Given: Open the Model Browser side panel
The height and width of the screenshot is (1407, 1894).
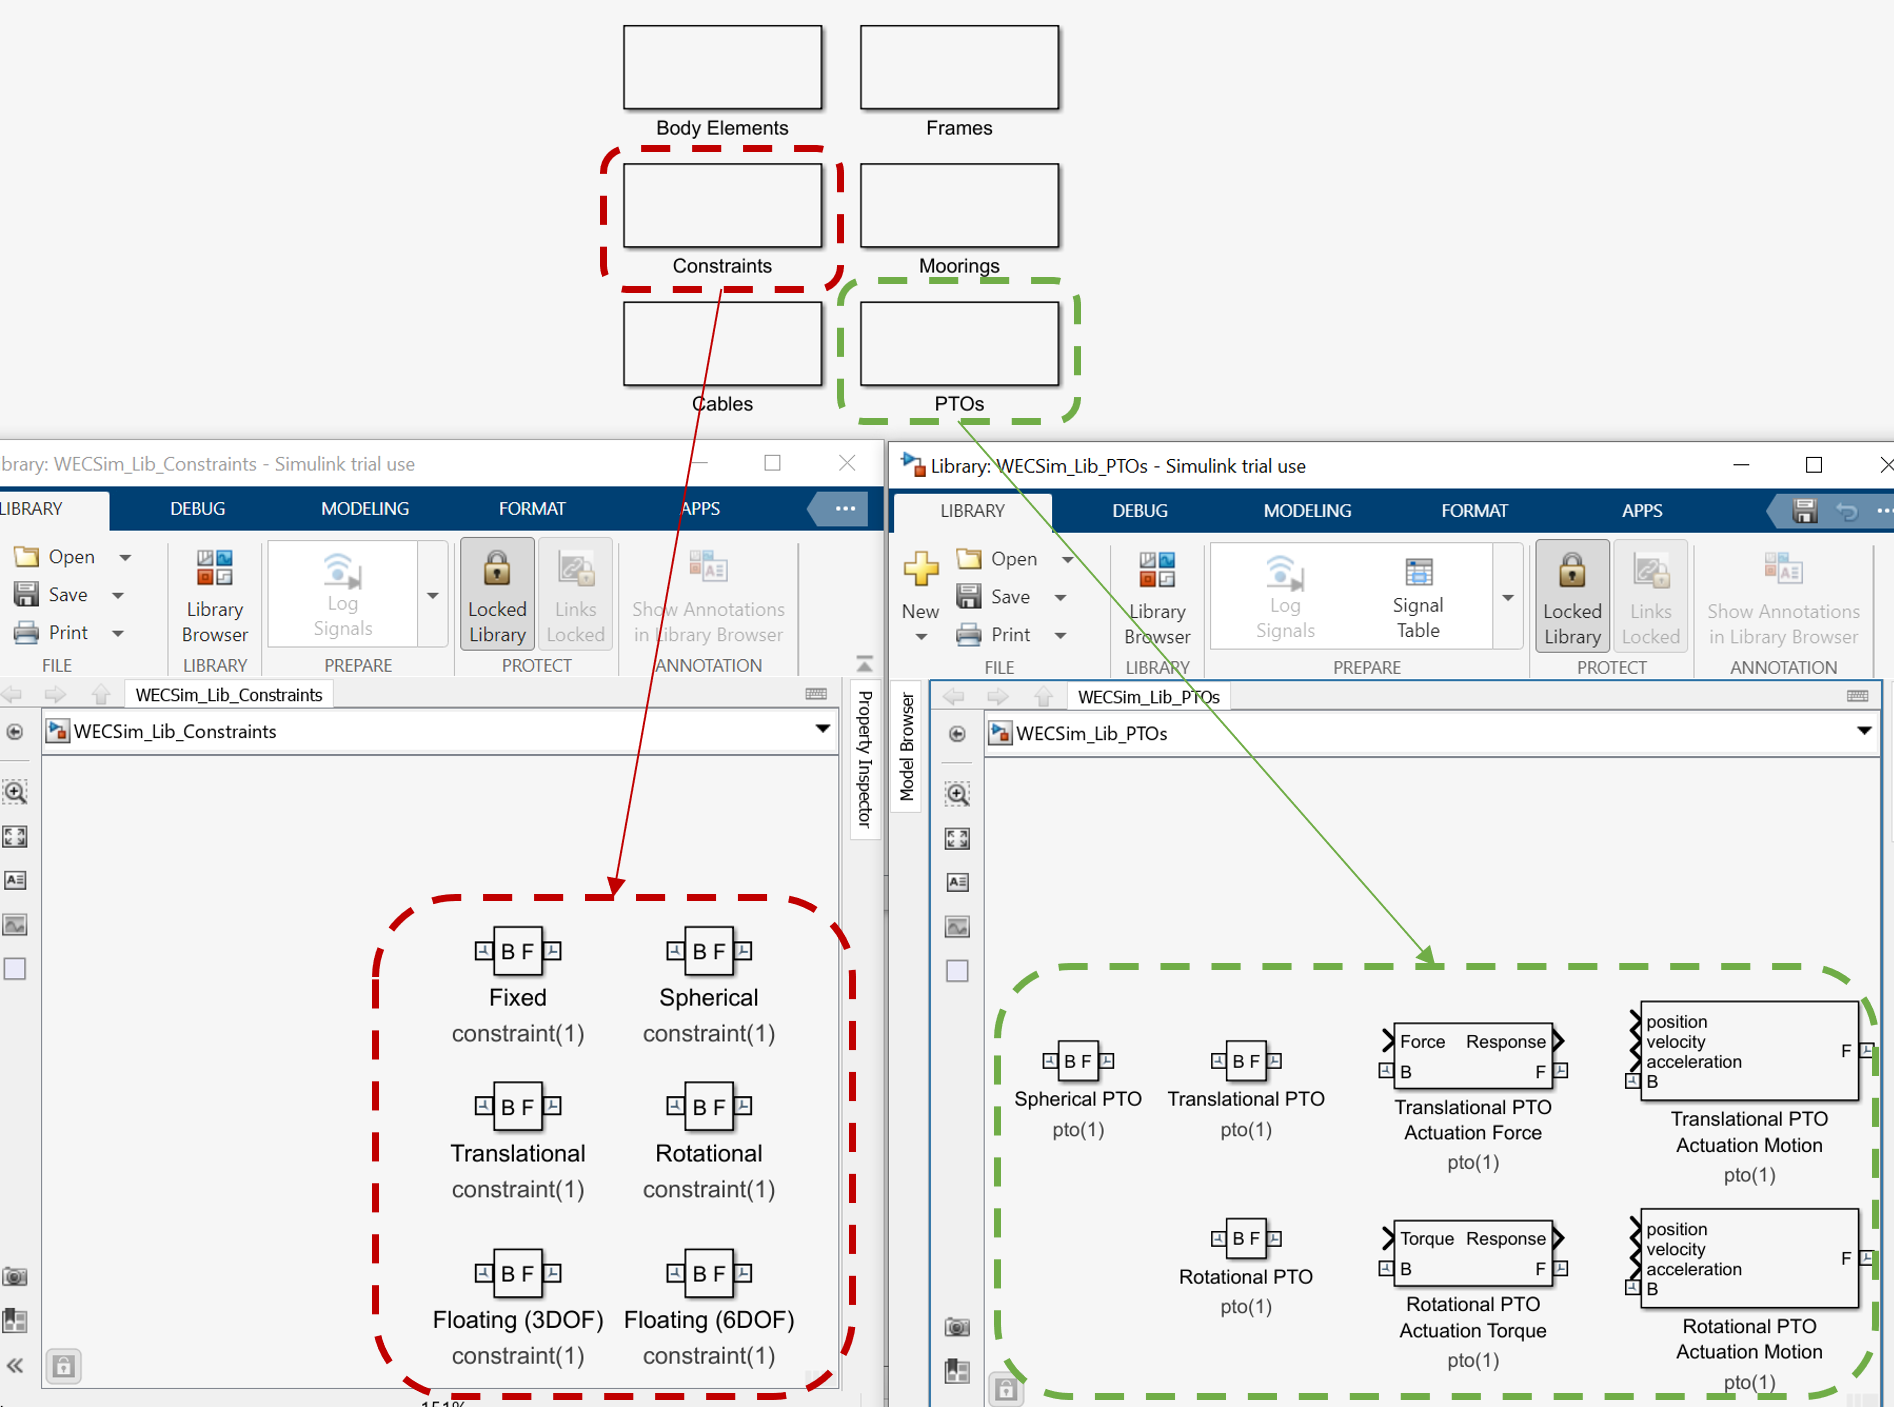Looking at the screenshot, I should pos(906,748).
